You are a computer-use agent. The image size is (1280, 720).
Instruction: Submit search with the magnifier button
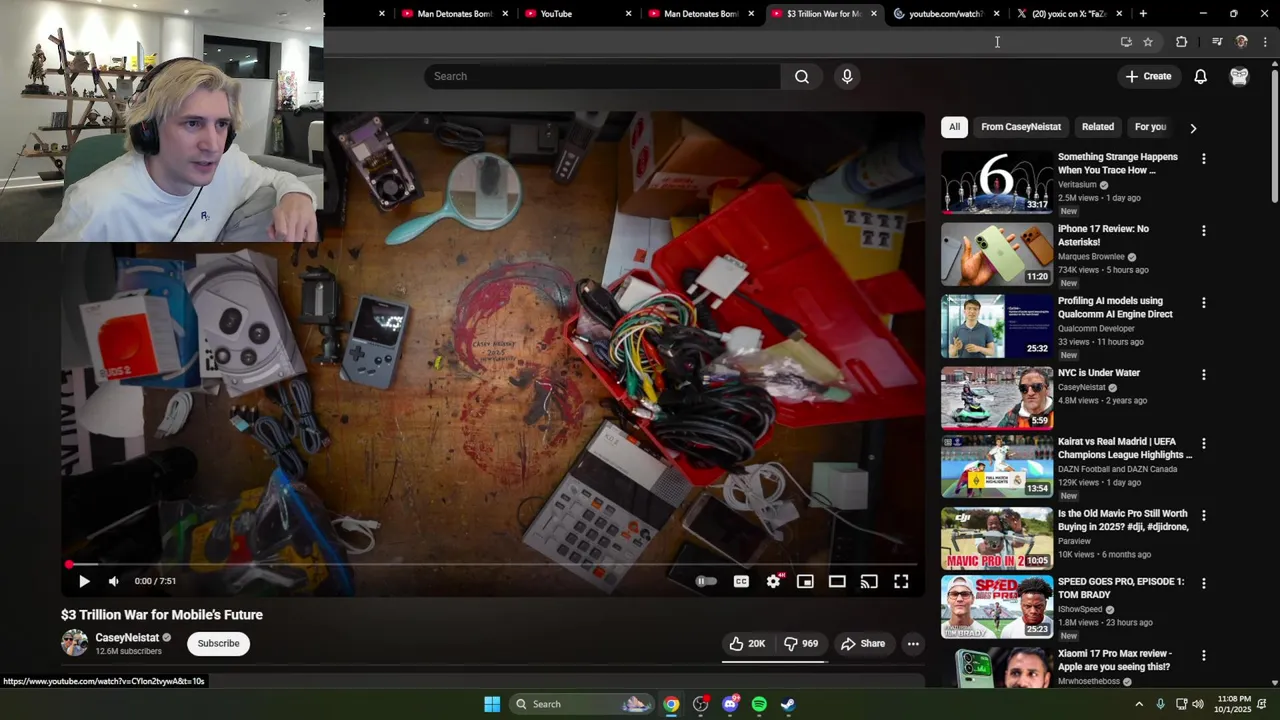pyautogui.click(x=802, y=76)
